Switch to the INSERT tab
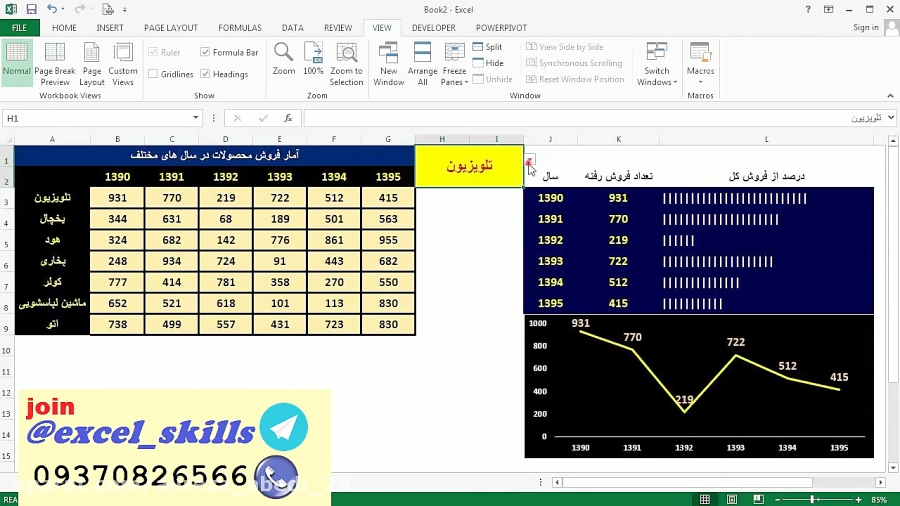900x506 pixels. (110, 28)
